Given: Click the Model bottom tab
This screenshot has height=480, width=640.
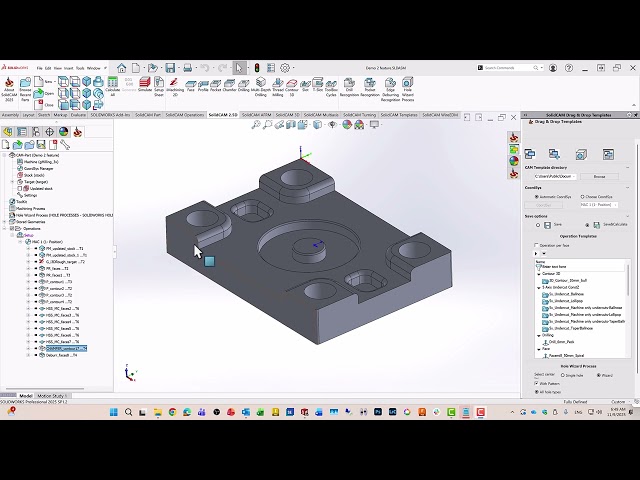Looking at the screenshot, I should pyautogui.click(x=26, y=396).
